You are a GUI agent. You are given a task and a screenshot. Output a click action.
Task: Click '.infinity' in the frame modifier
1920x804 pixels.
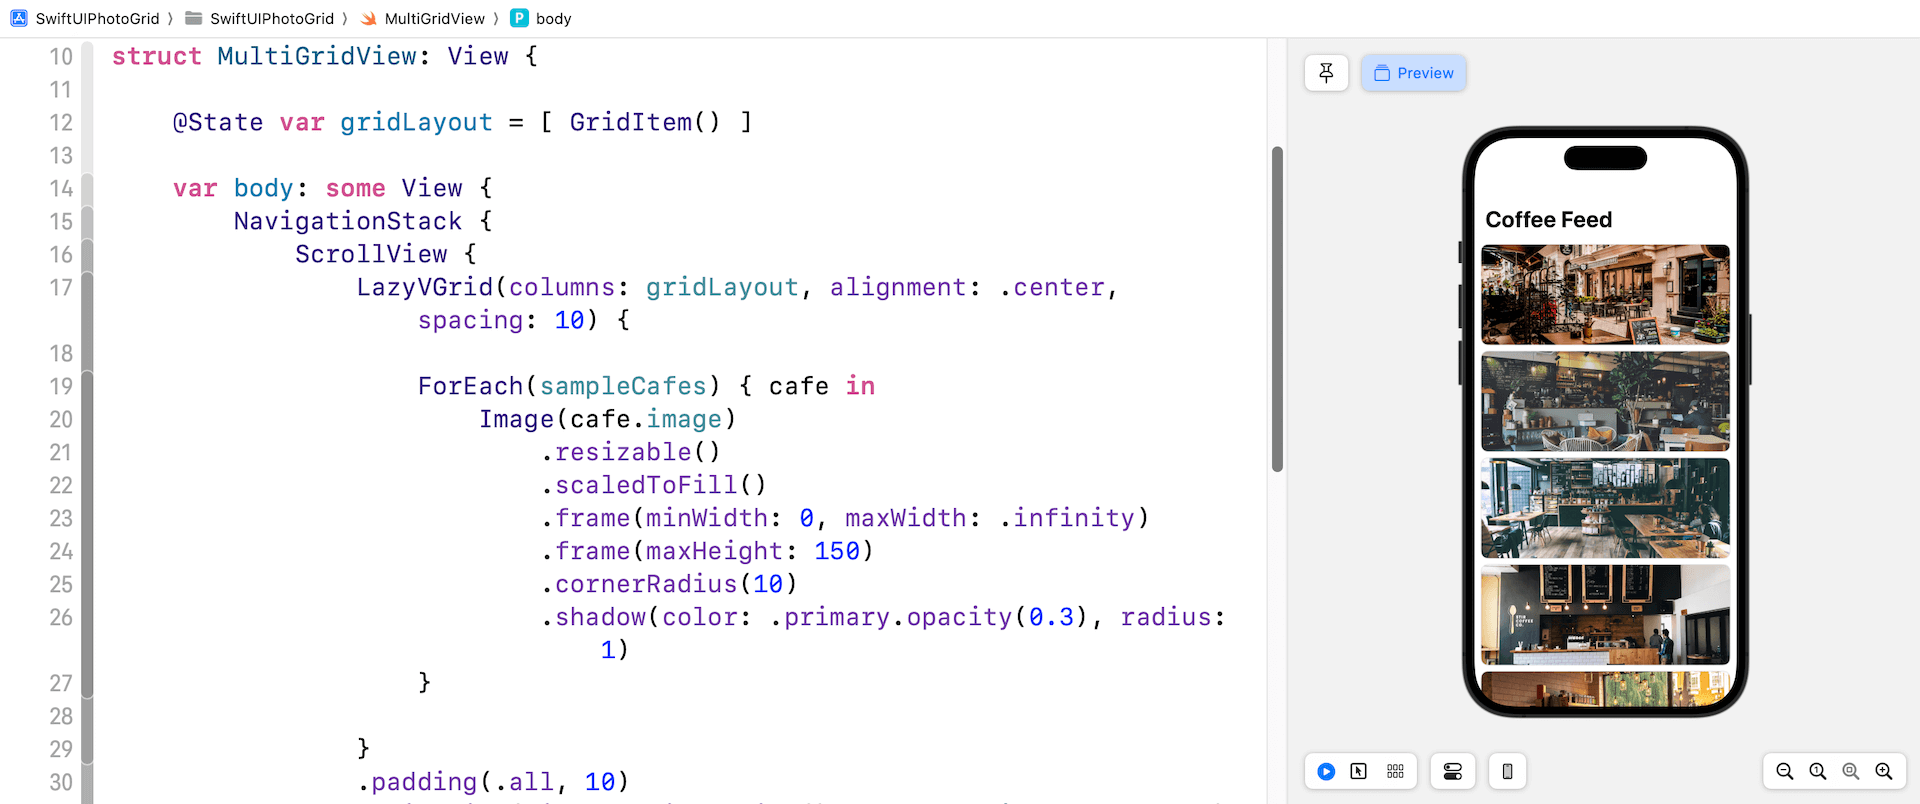[x=1067, y=518]
